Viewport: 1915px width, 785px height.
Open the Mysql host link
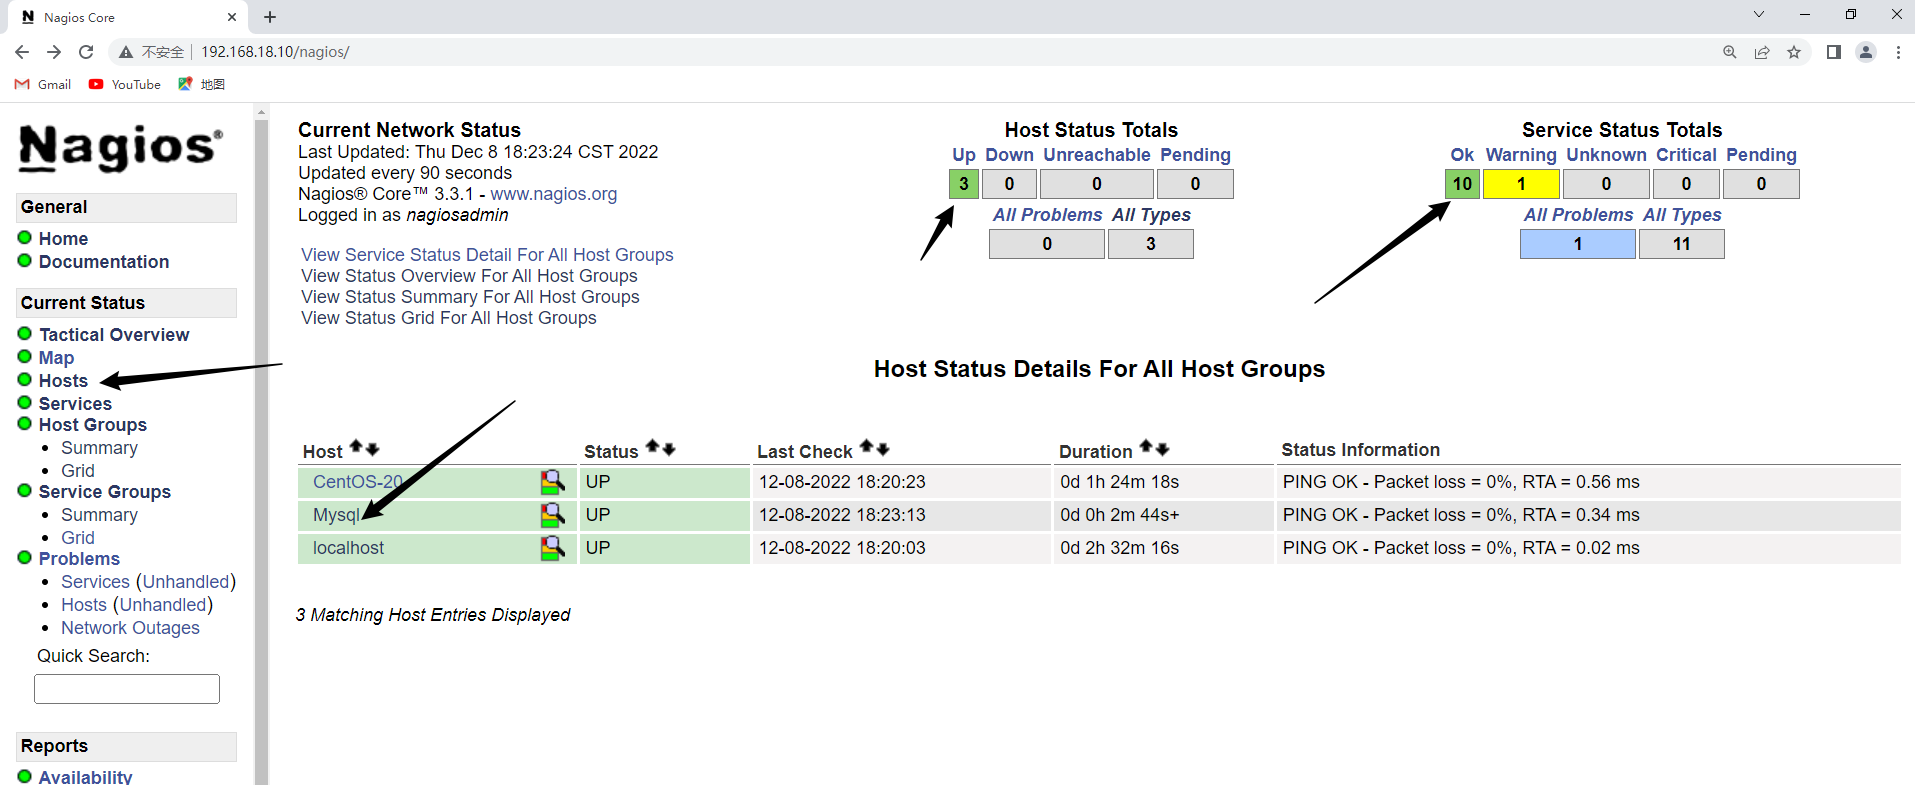pos(335,515)
